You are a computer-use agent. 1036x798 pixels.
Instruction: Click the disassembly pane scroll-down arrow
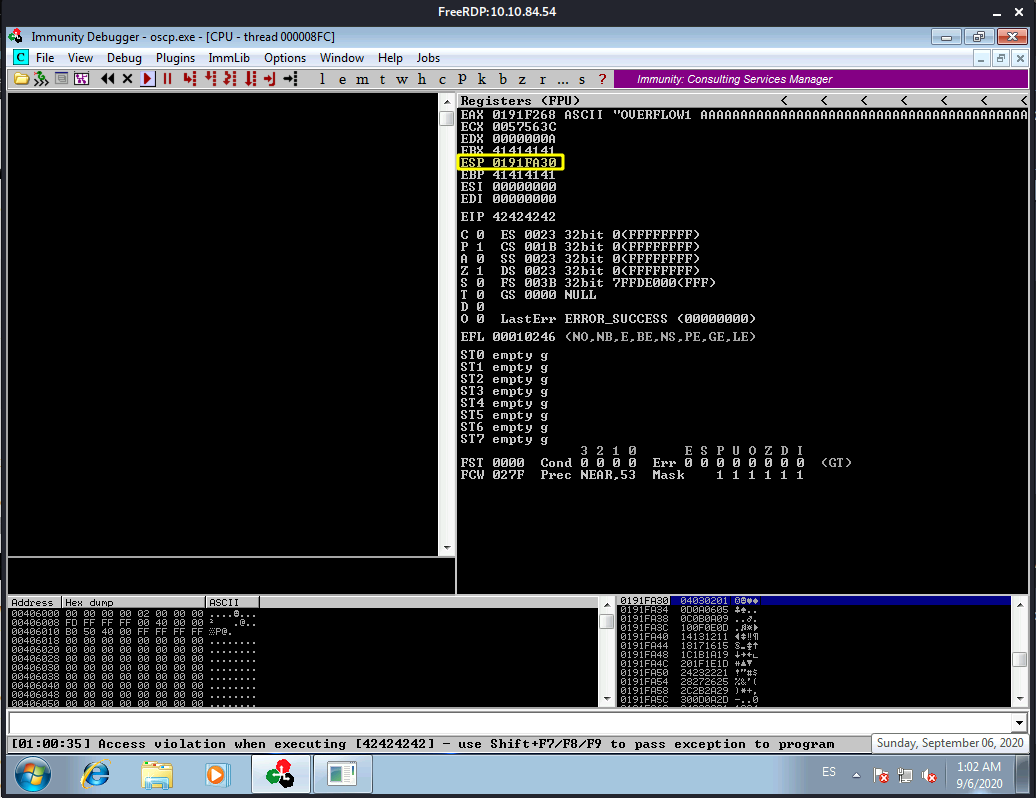click(447, 548)
